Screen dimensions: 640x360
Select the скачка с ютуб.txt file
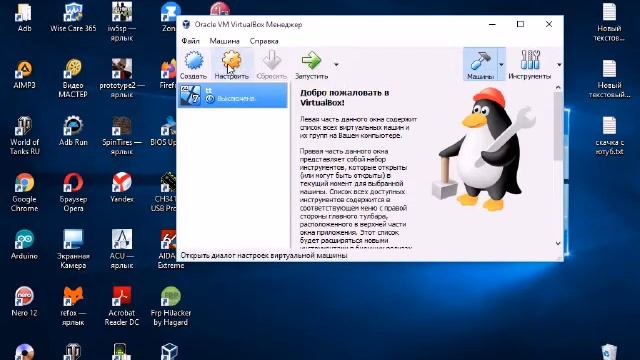point(609,136)
